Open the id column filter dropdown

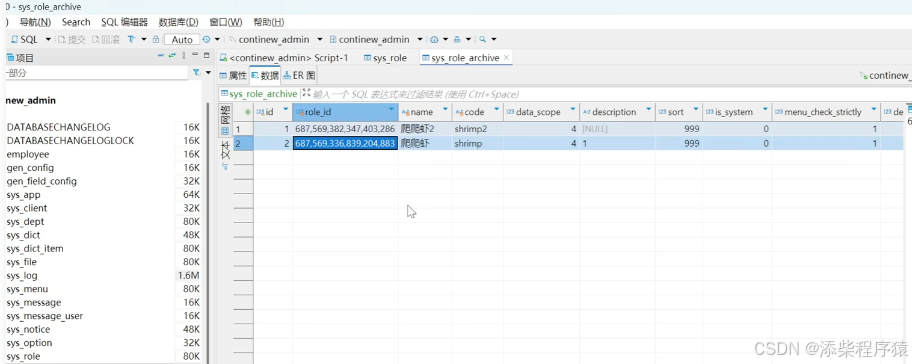point(286,109)
